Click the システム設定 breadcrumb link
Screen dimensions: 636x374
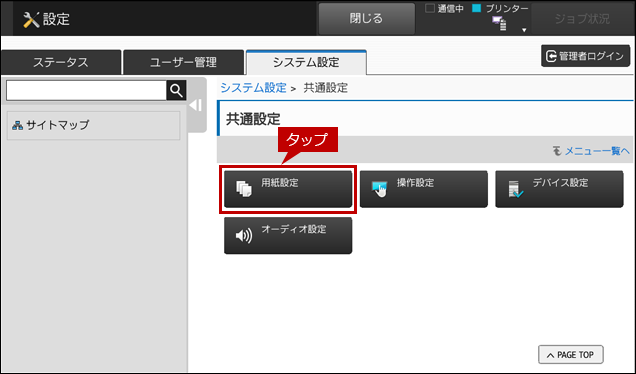point(254,88)
